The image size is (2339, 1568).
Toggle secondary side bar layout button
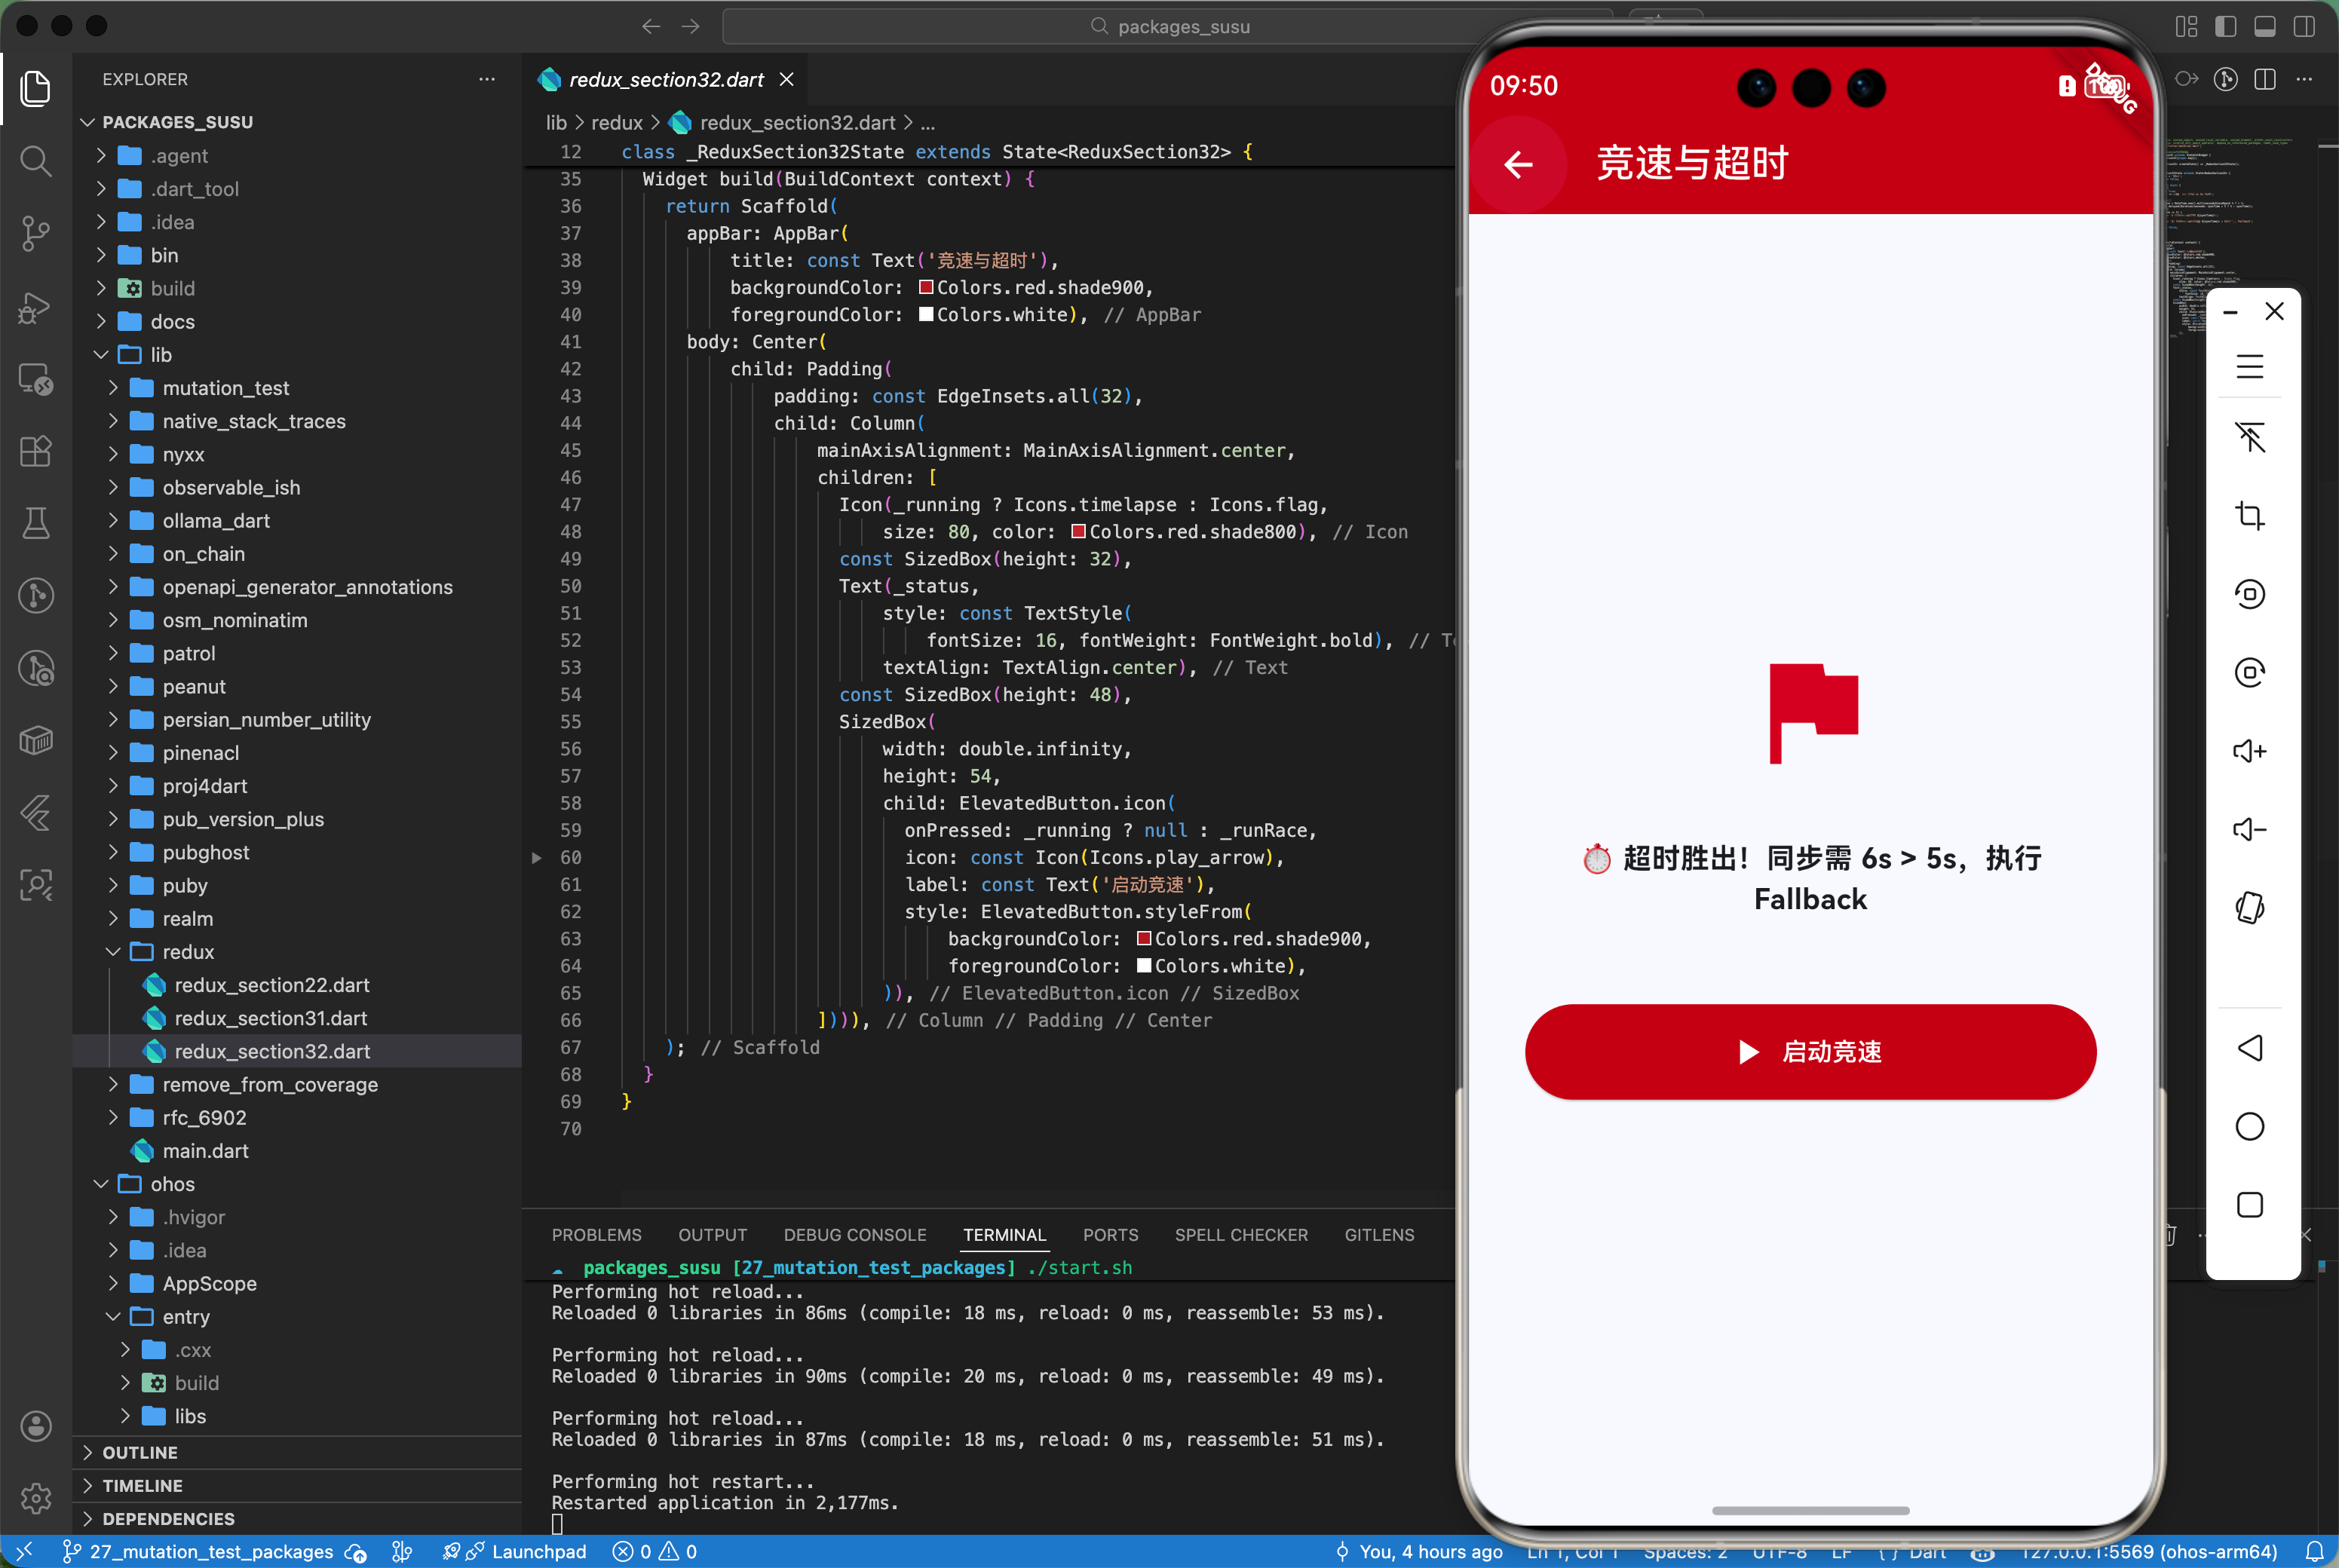coord(2304,27)
